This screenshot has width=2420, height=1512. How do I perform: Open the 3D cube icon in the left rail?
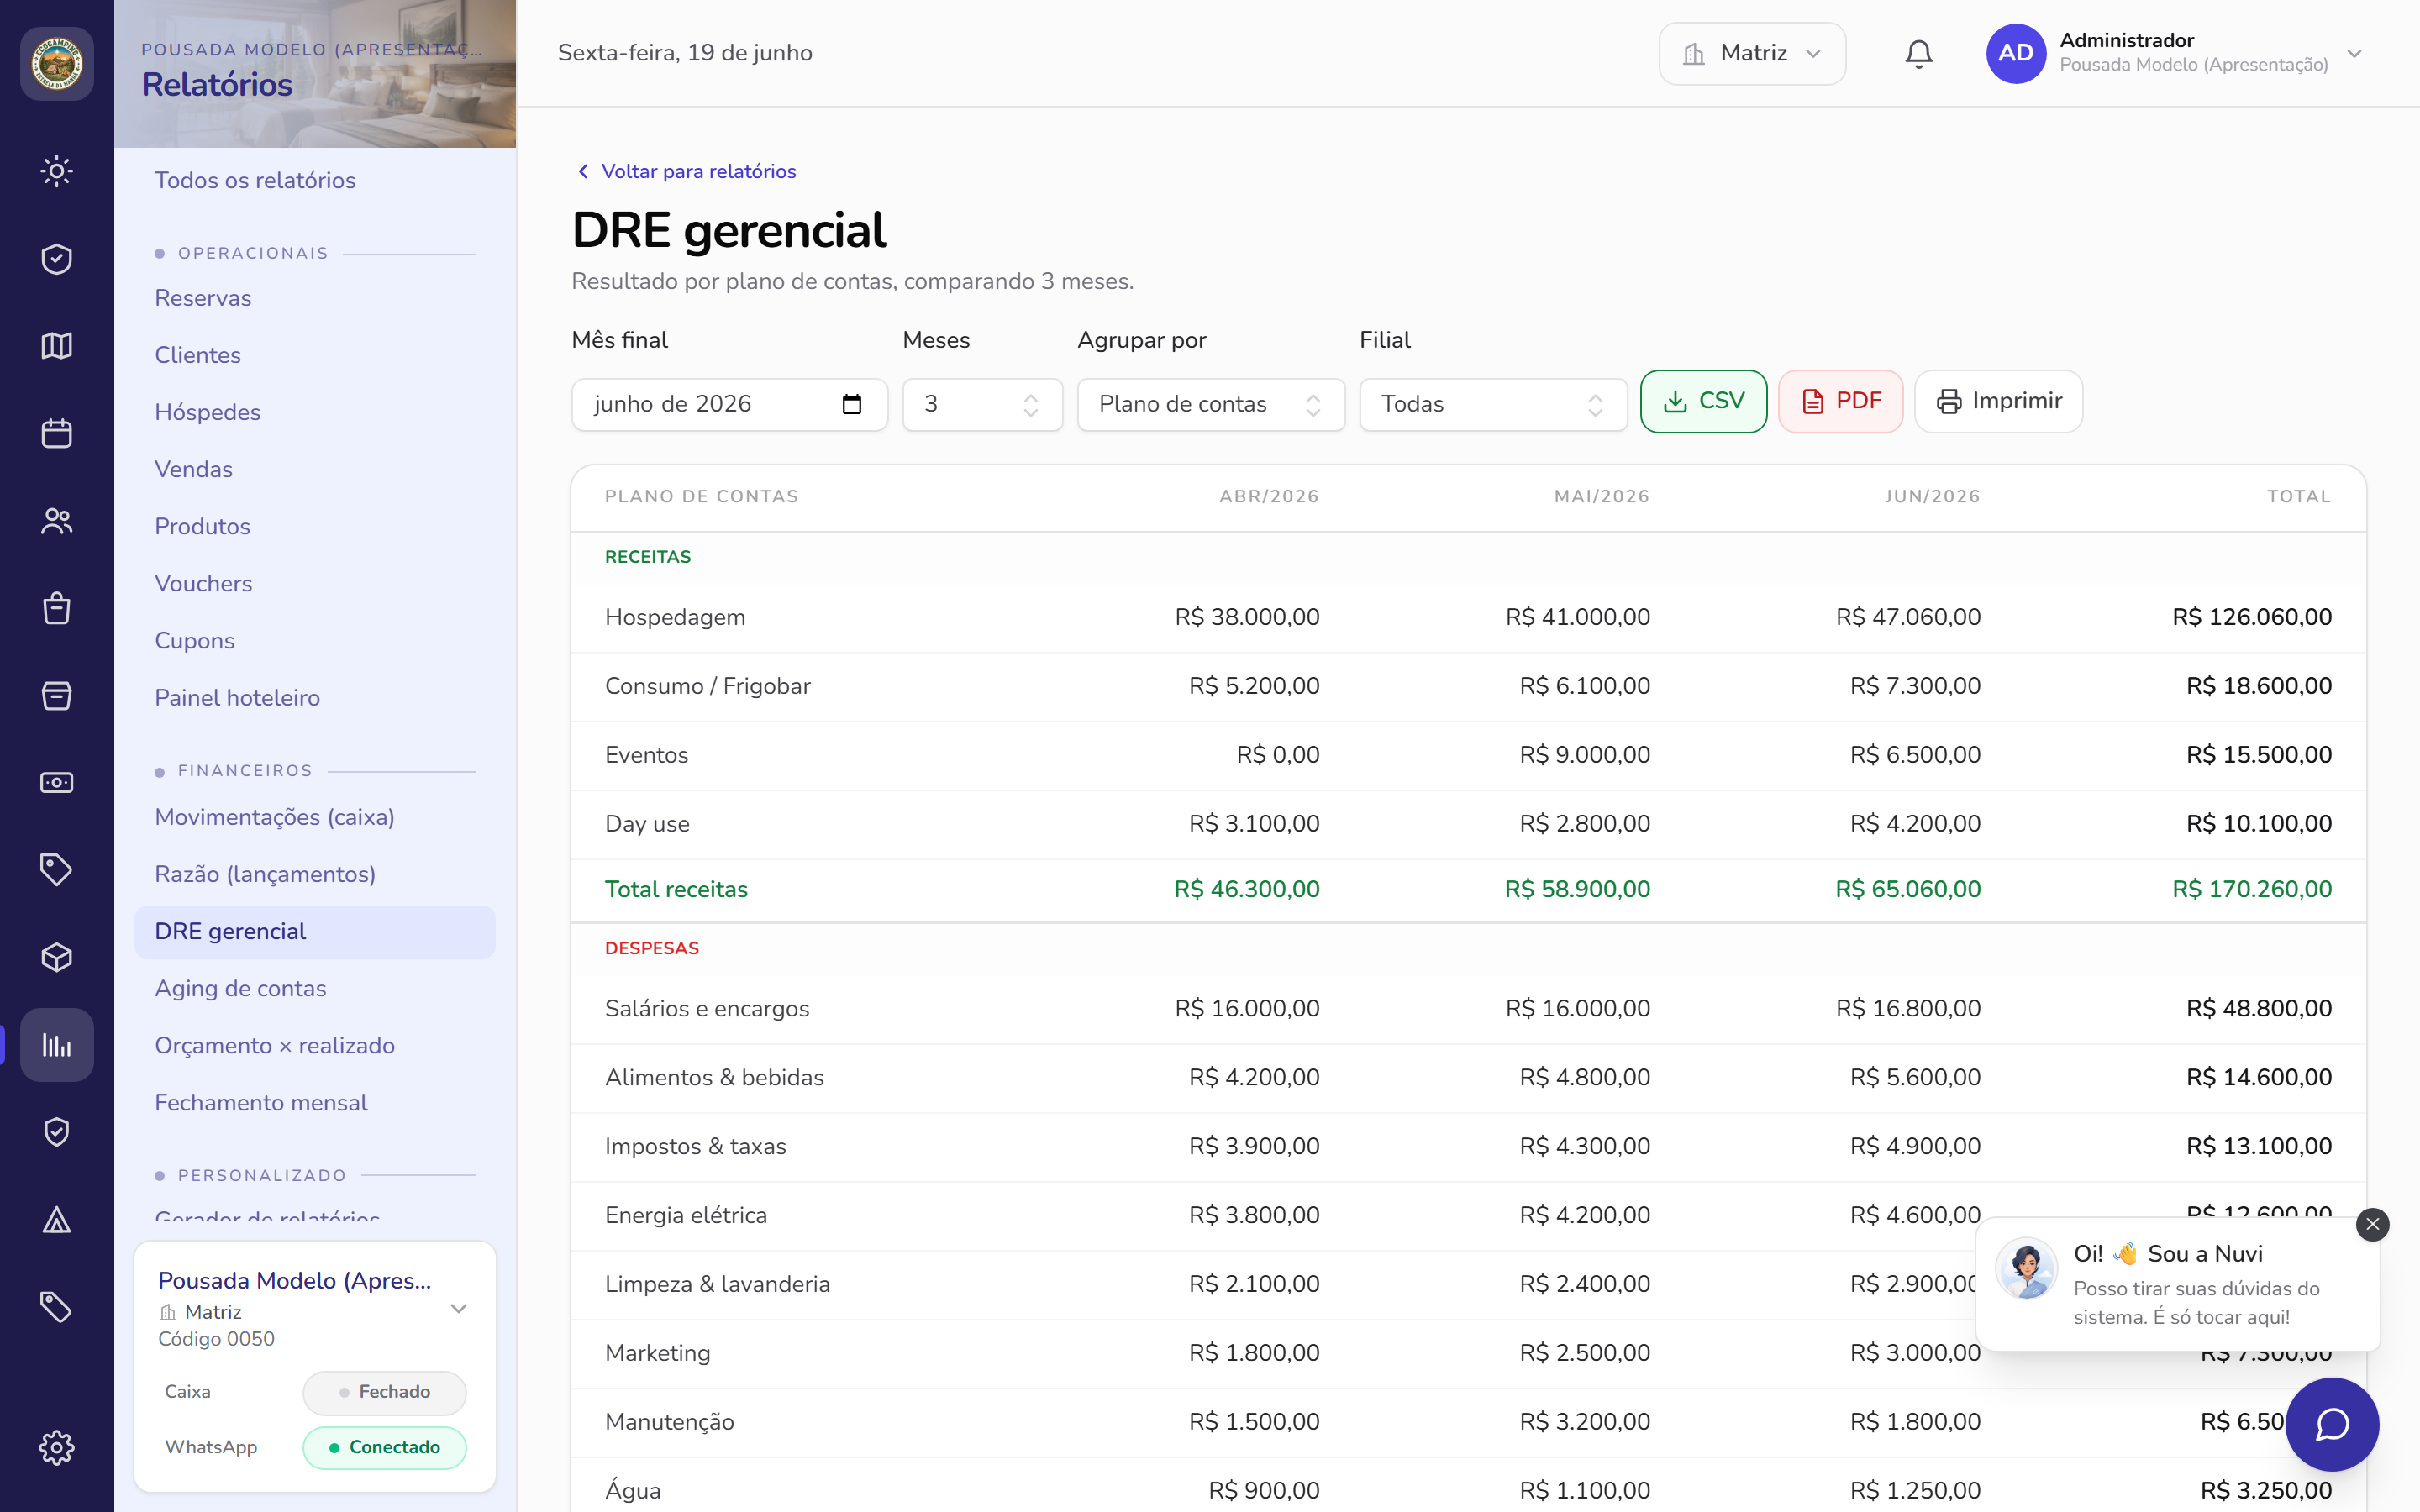coord(57,958)
